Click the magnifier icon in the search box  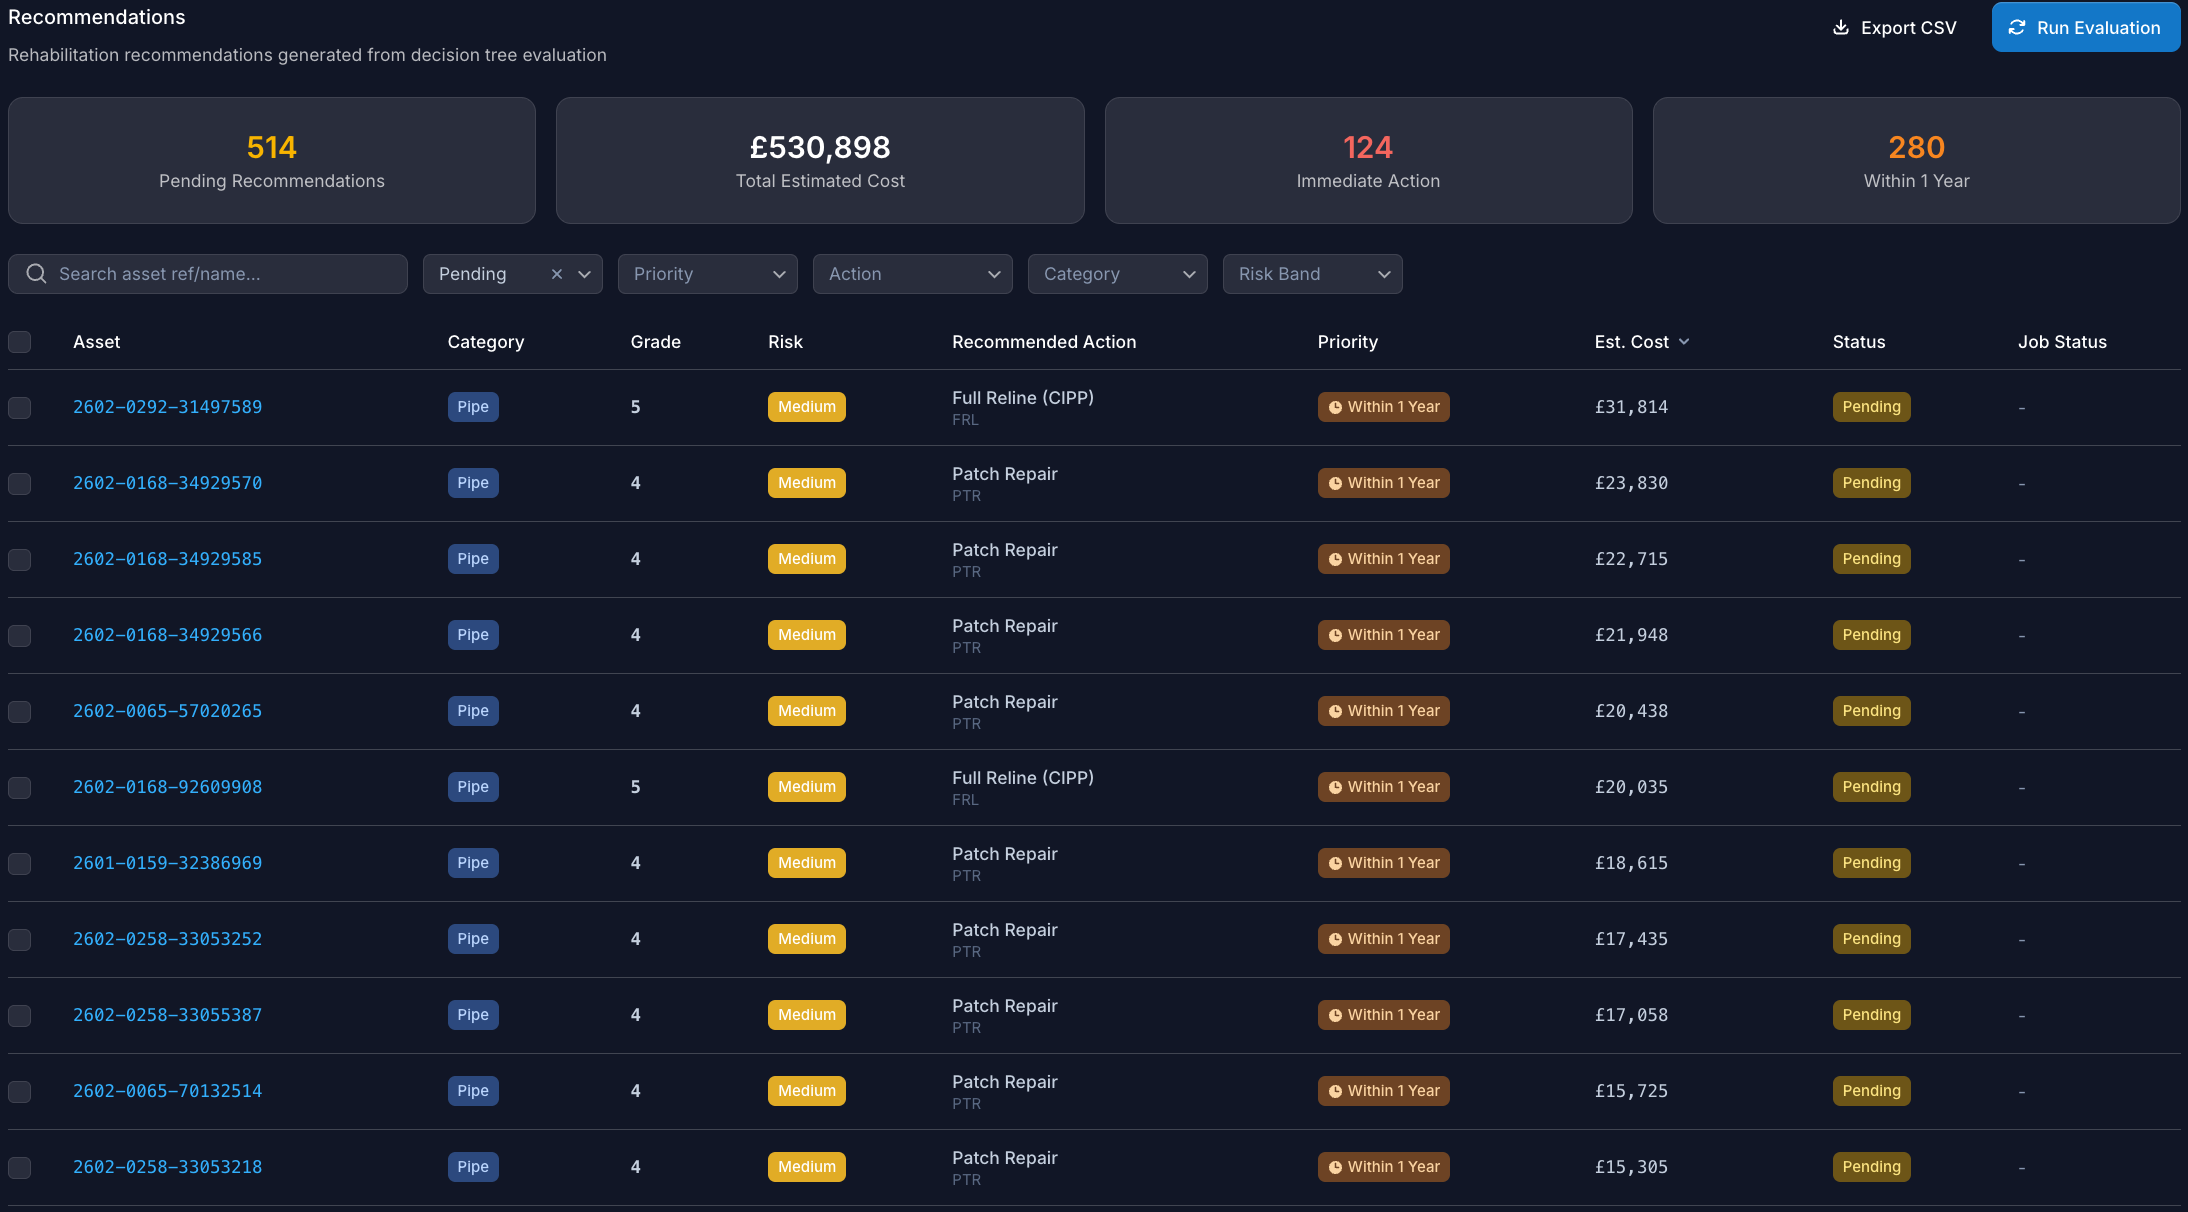click(x=36, y=273)
